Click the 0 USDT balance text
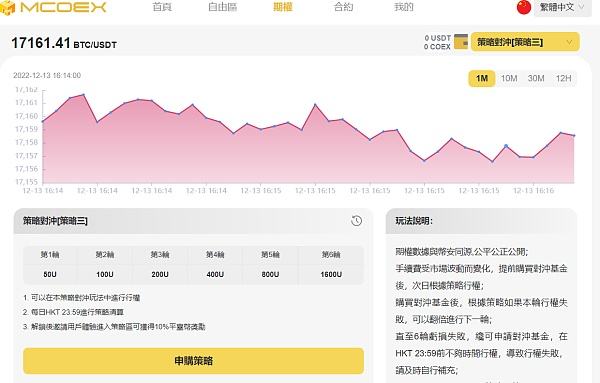This screenshot has width=600, height=383. coord(437,38)
